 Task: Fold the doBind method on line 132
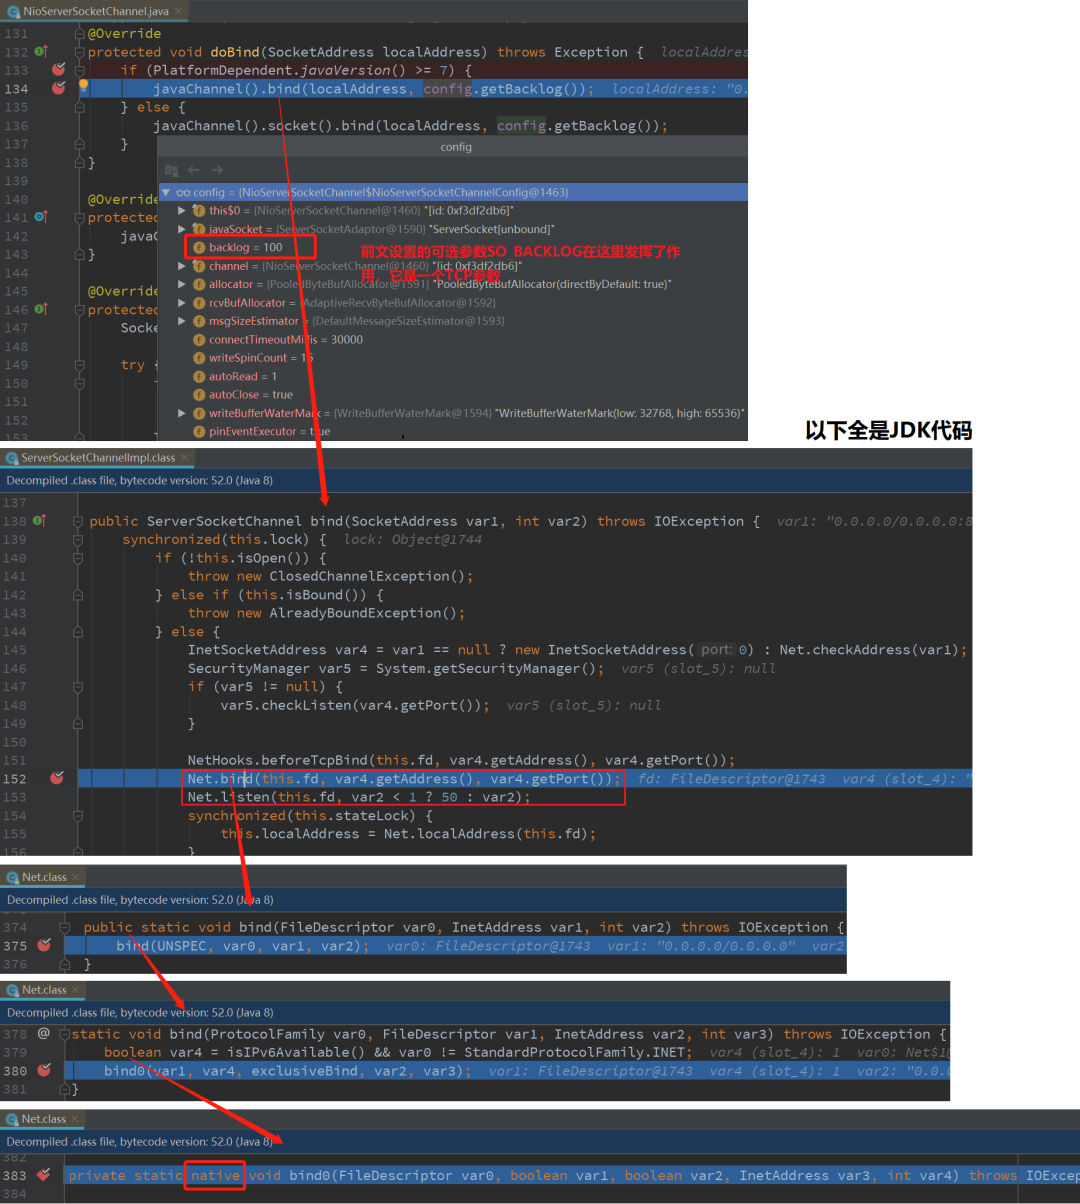(79, 52)
